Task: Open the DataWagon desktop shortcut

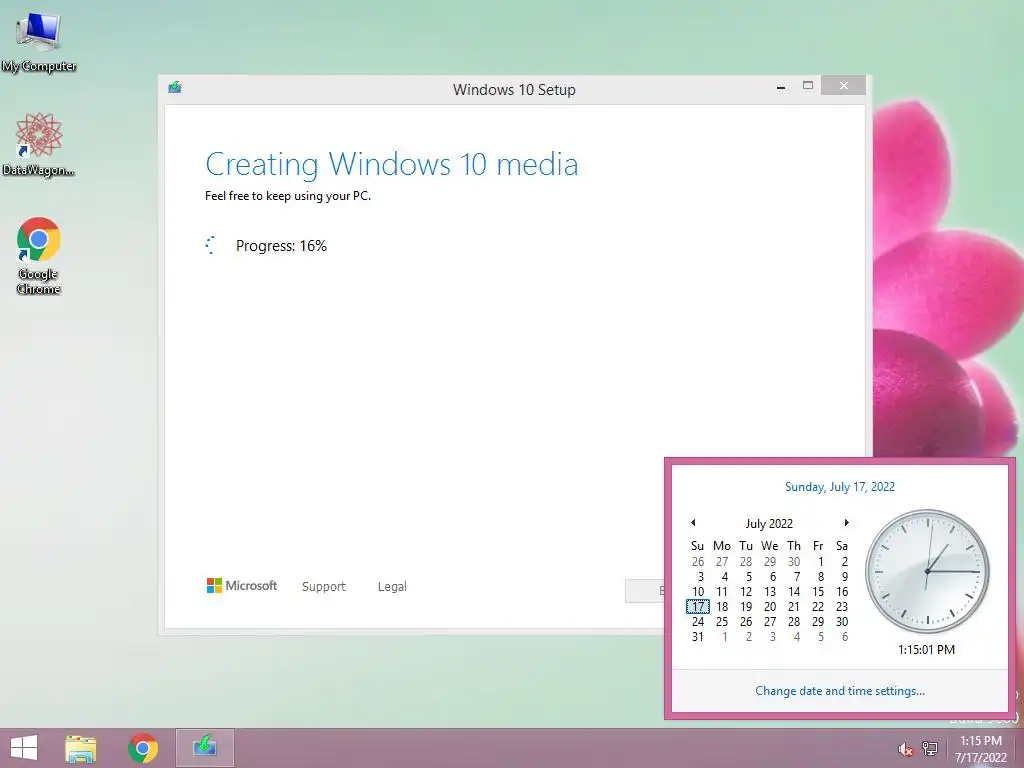Action: point(38,144)
